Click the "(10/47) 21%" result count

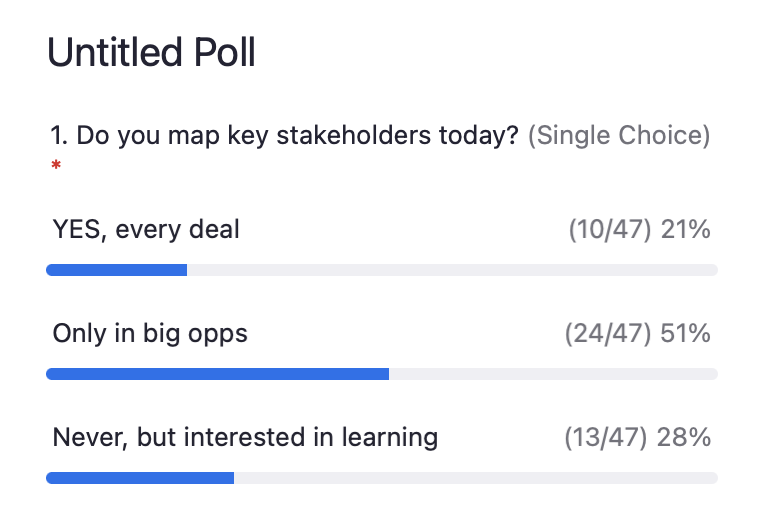click(639, 229)
